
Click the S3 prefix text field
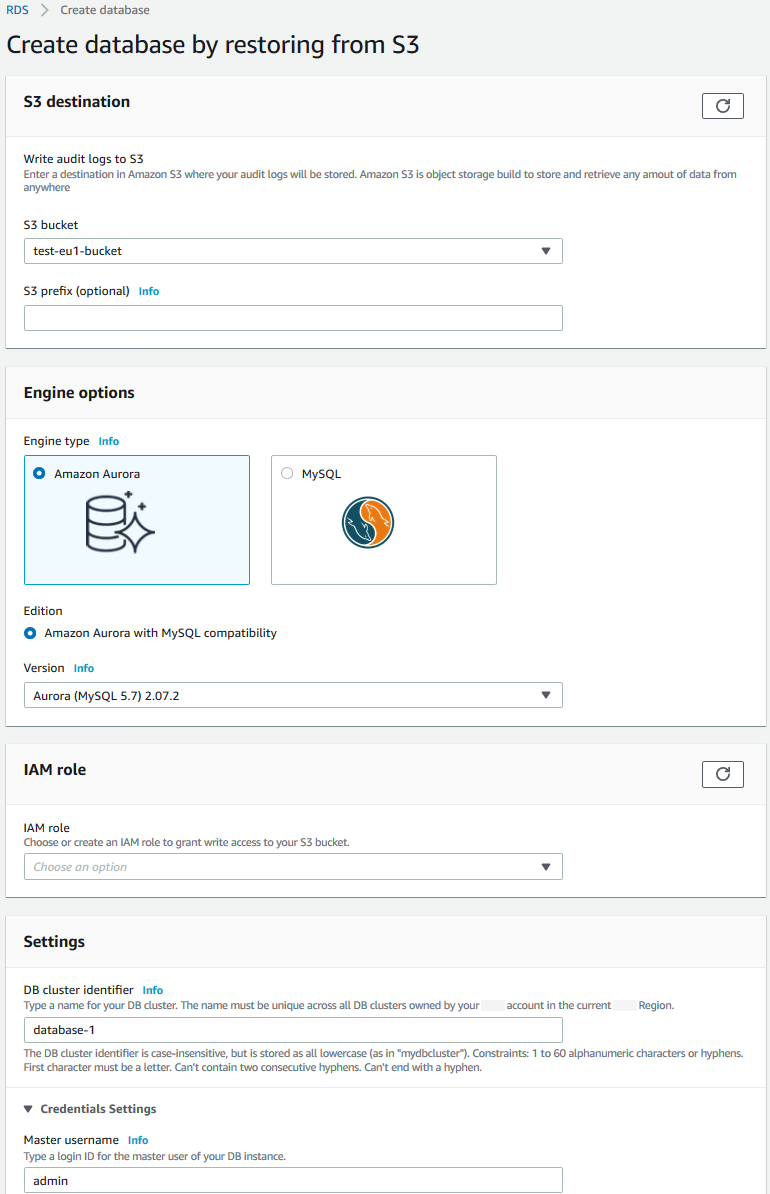293,318
